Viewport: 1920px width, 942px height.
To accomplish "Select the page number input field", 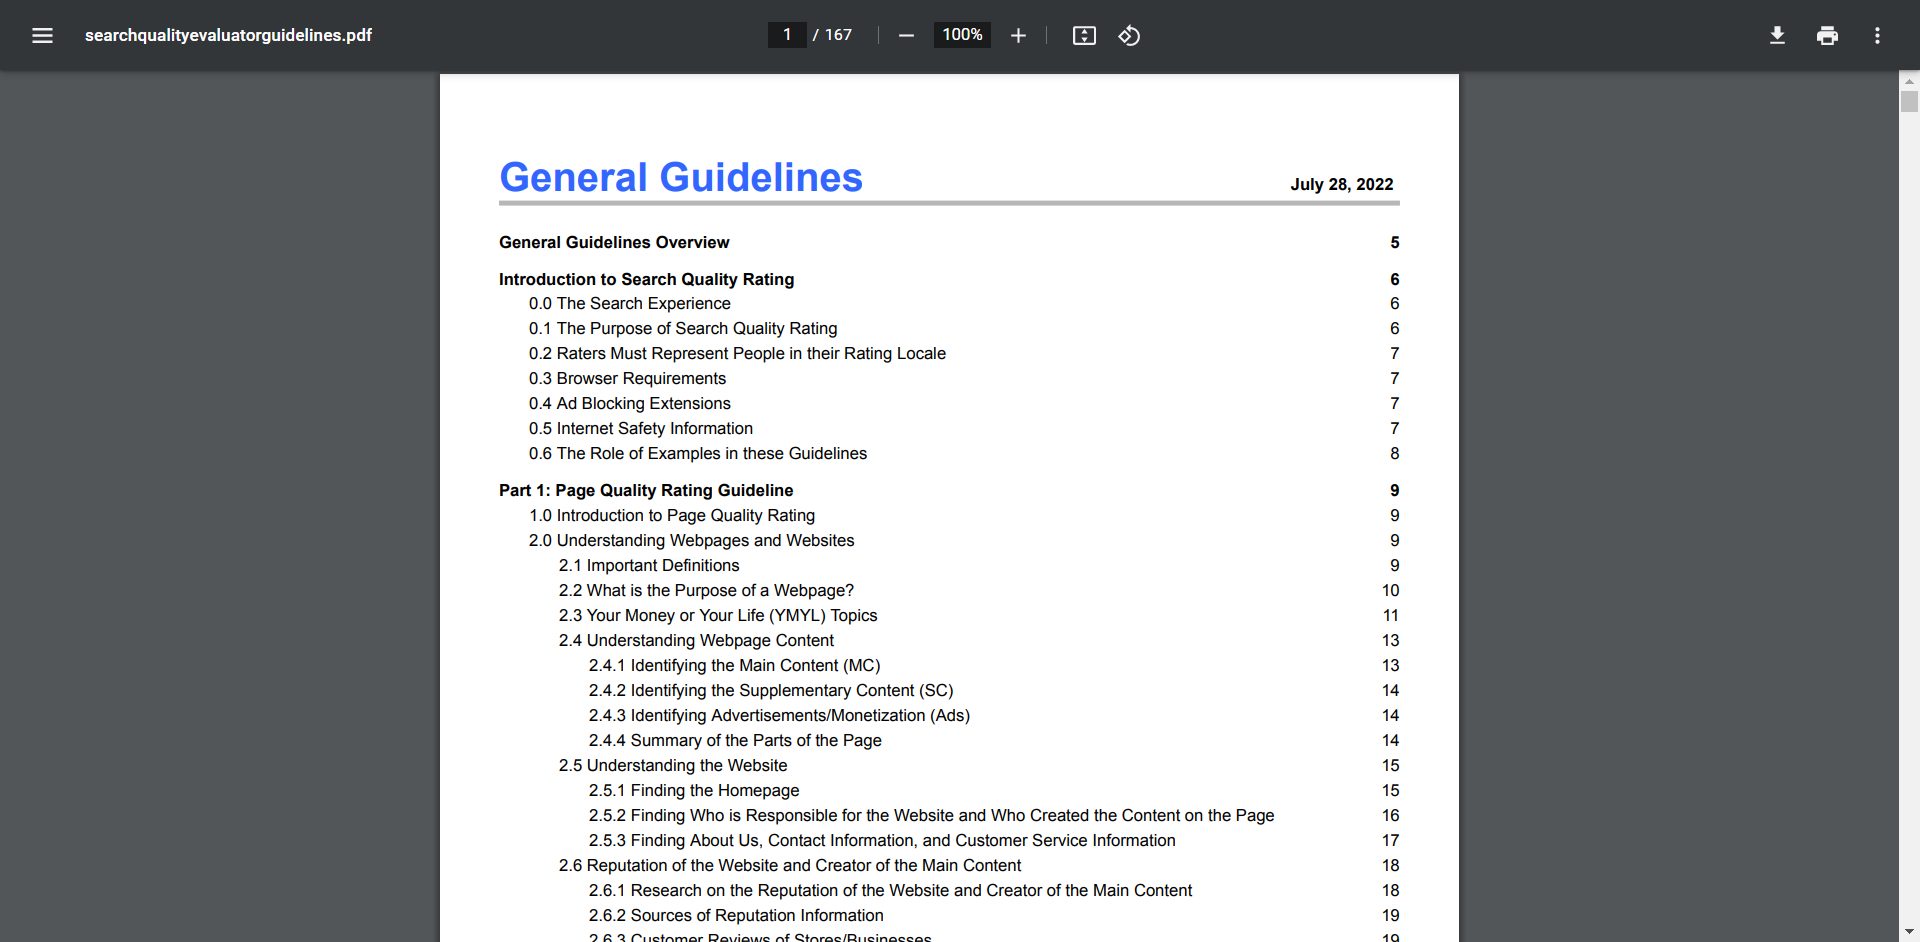I will 787,35.
